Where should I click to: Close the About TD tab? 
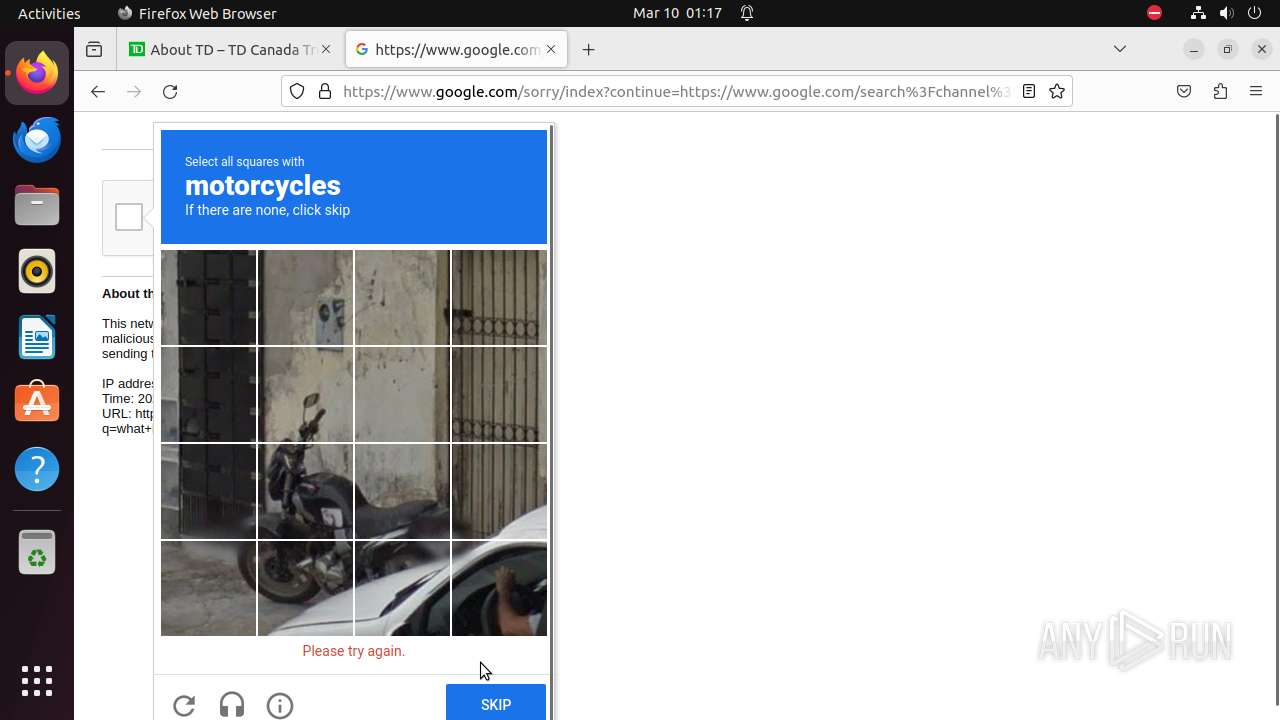pos(325,49)
